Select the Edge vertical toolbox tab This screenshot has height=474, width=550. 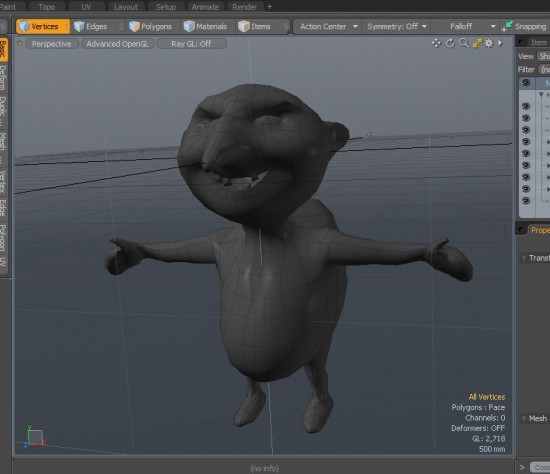(x=4, y=208)
